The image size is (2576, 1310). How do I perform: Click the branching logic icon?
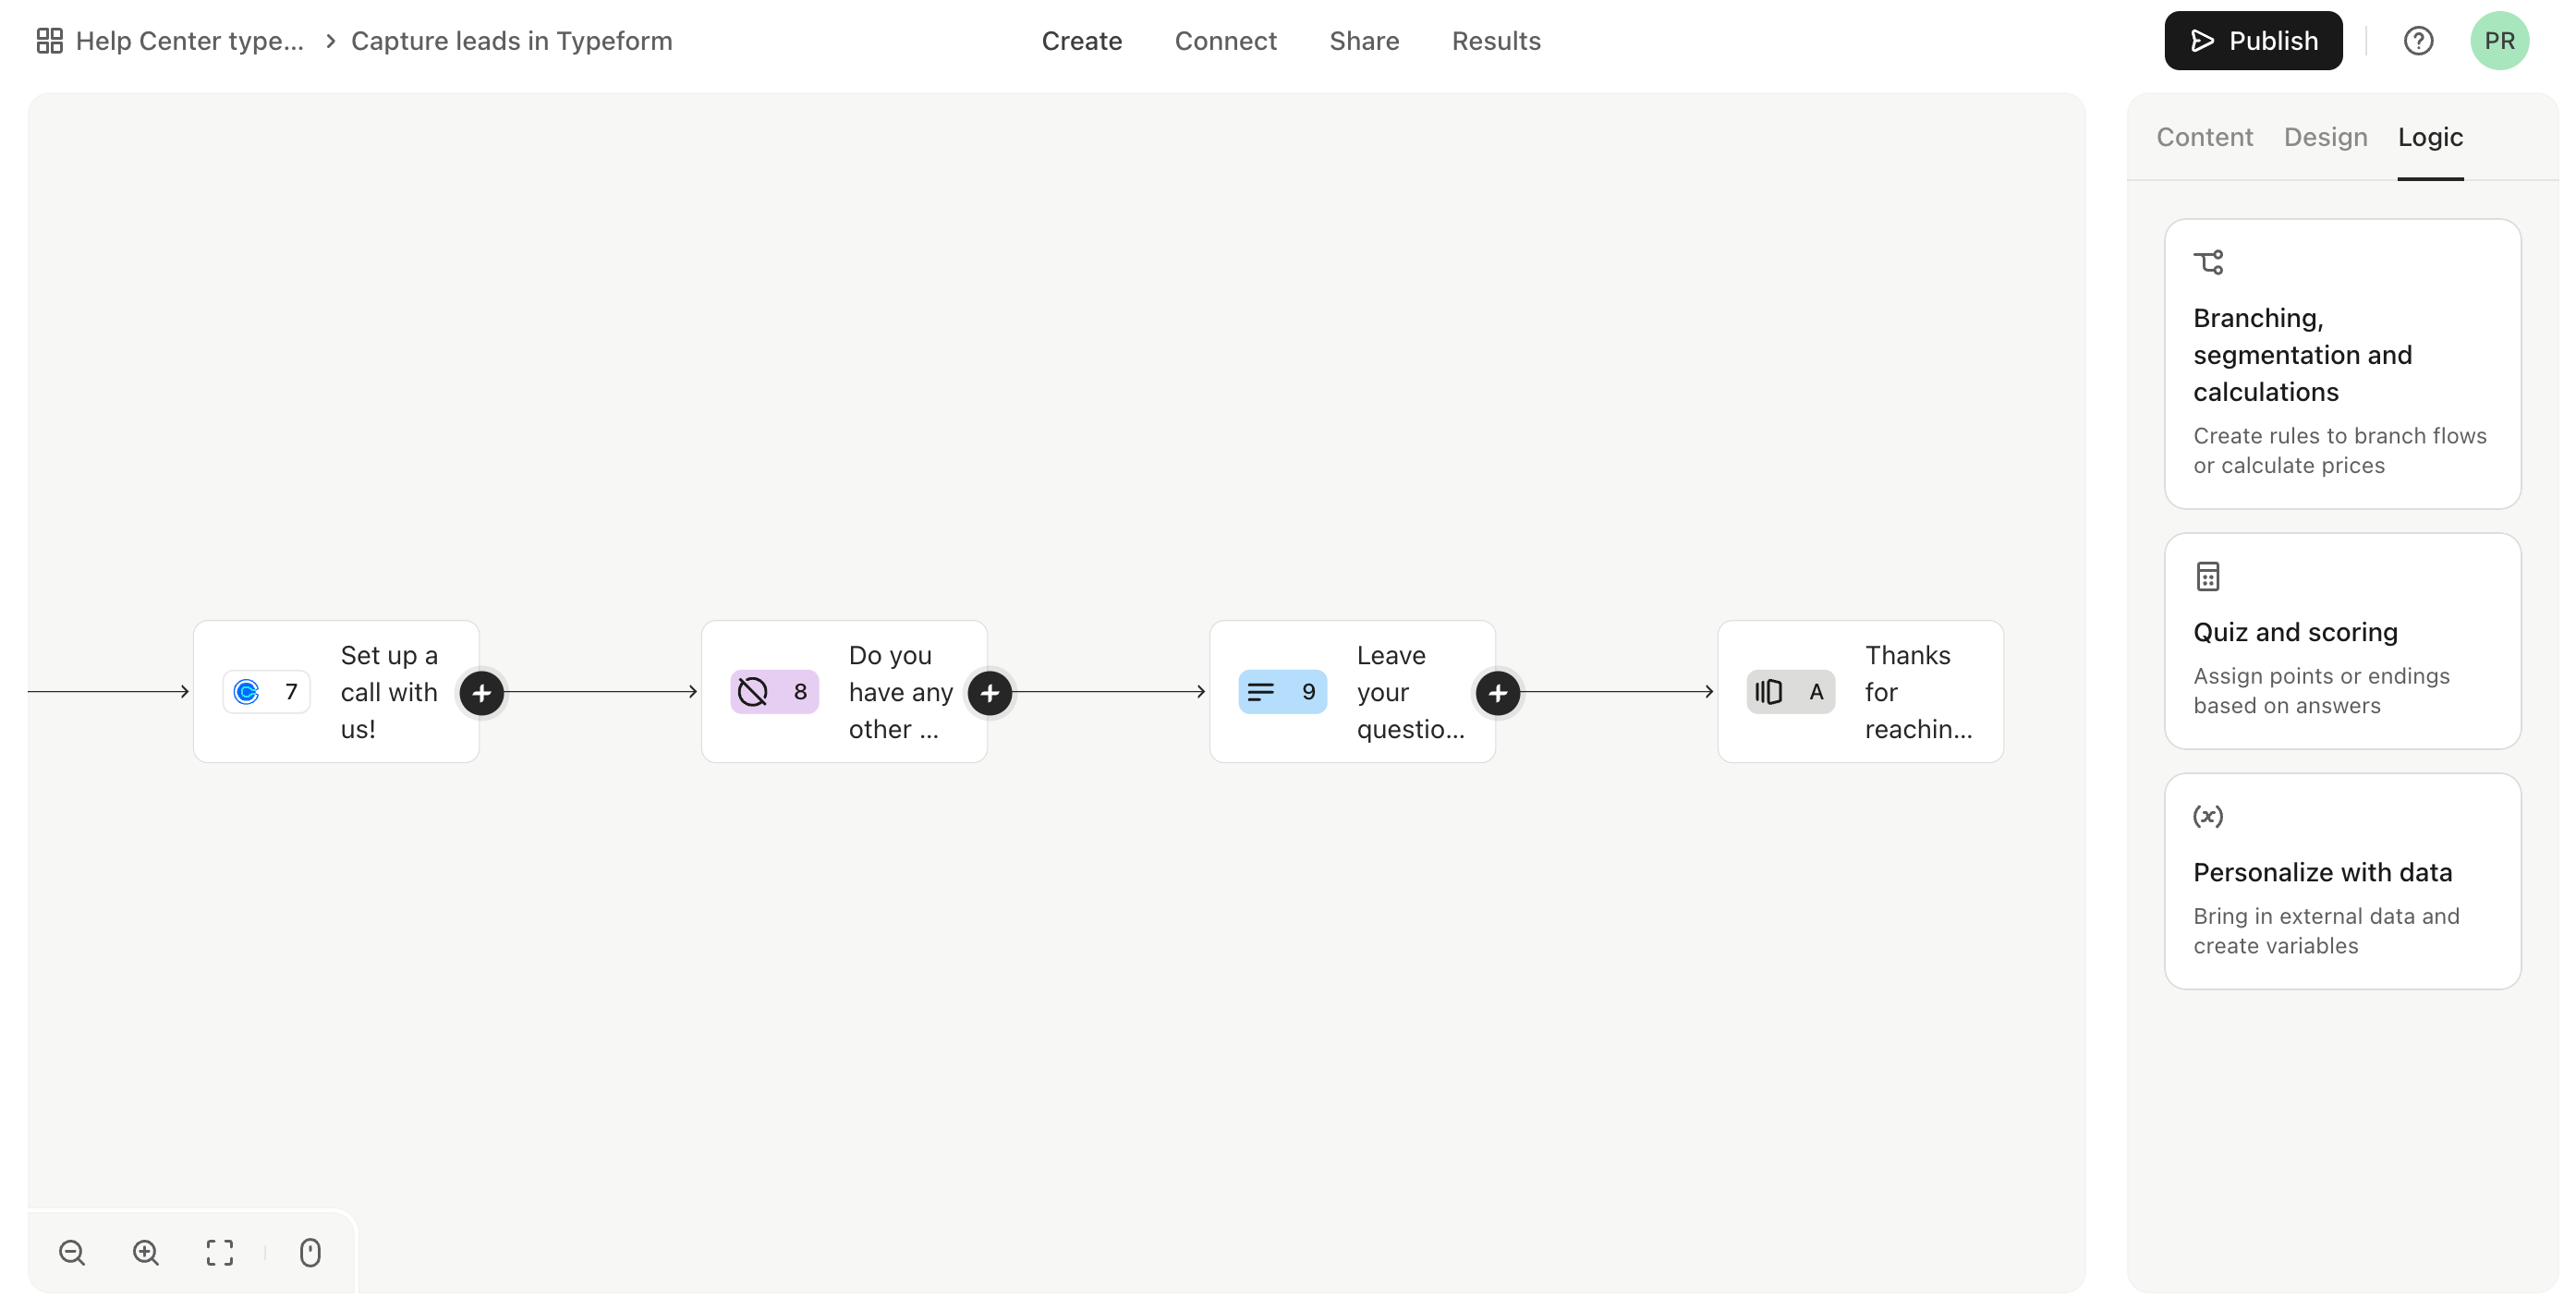[2208, 263]
